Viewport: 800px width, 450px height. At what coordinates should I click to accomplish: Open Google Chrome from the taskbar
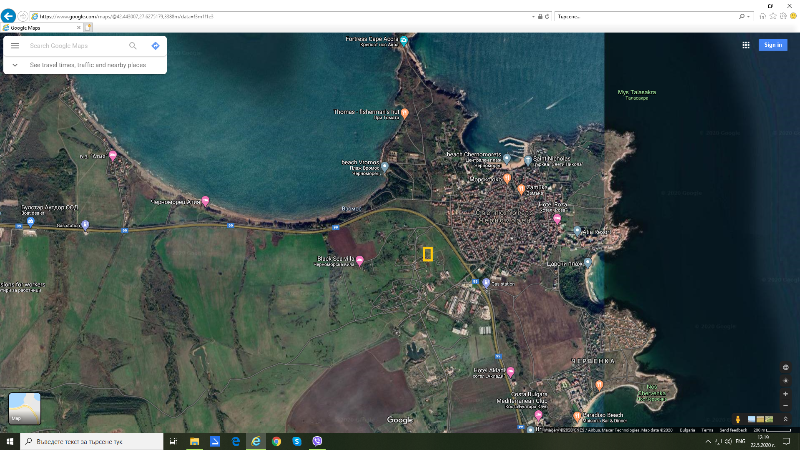point(276,441)
